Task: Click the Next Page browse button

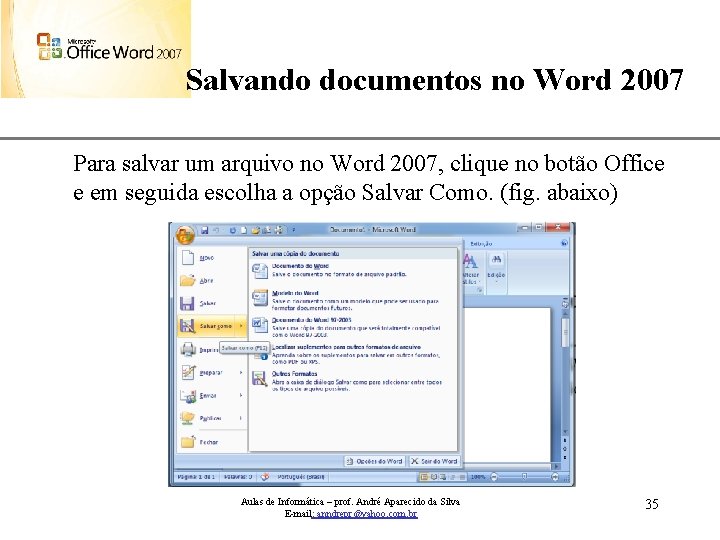Action: pyautogui.click(x=565, y=457)
